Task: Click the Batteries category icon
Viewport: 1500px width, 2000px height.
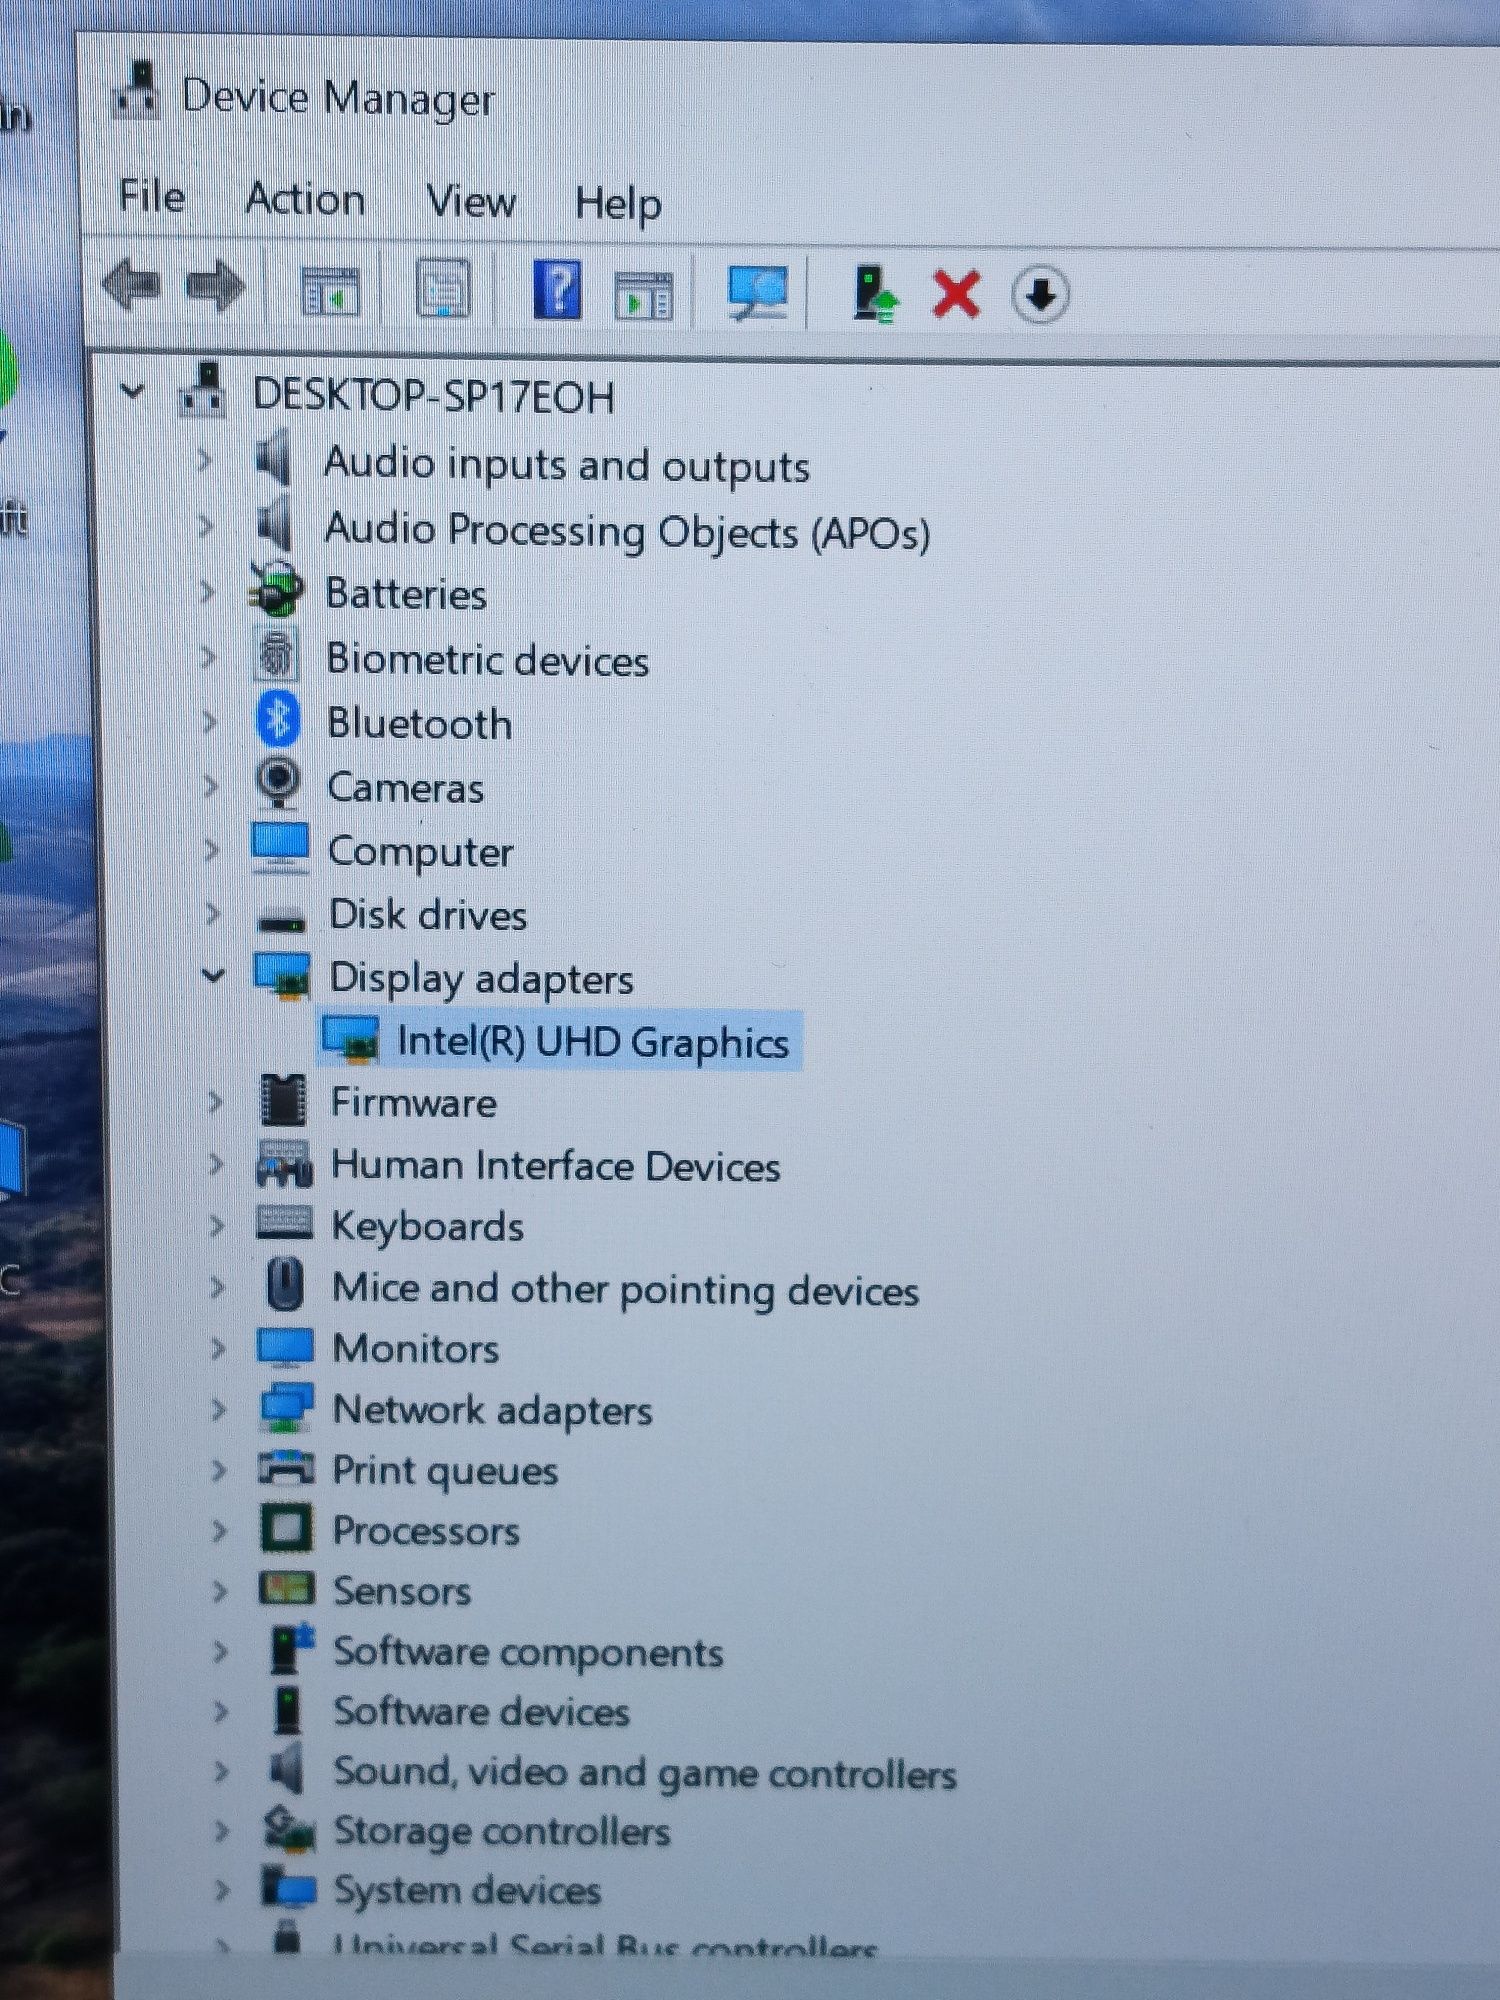Action: click(276, 590)
